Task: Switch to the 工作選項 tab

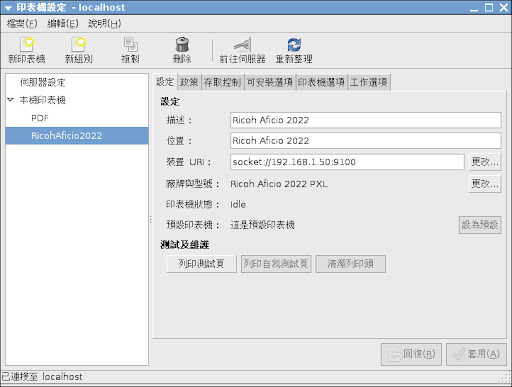Action: pos(369,82)
